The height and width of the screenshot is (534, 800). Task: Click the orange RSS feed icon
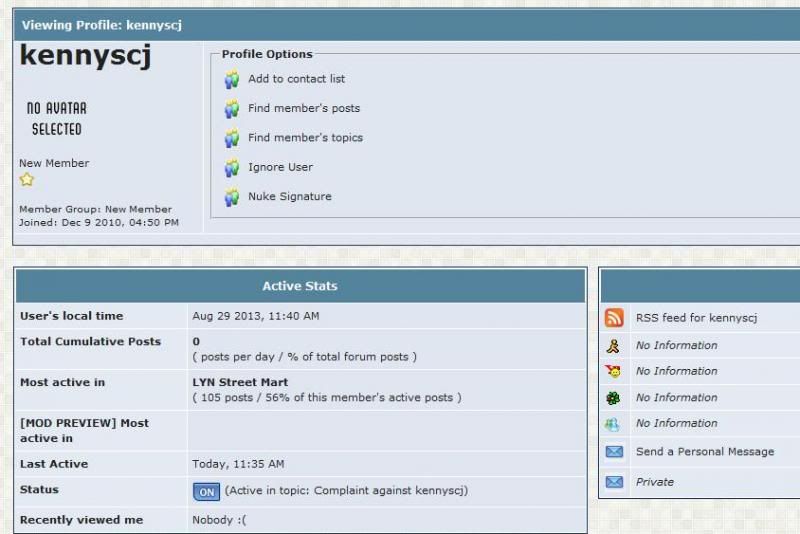[614, 318]
